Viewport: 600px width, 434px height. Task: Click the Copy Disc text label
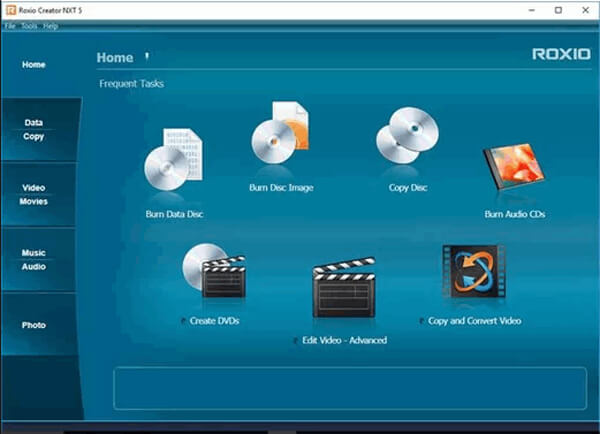[x=408, y=188]
